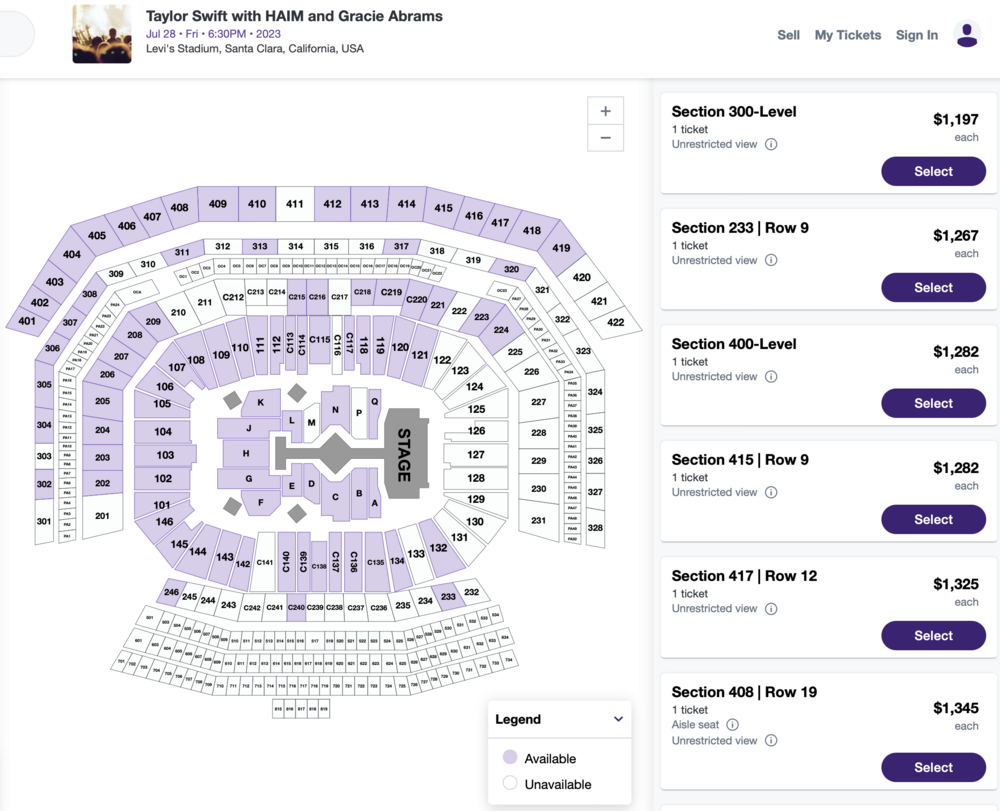Open unrestricted view details for Section 417

click(x=770, y=608)
